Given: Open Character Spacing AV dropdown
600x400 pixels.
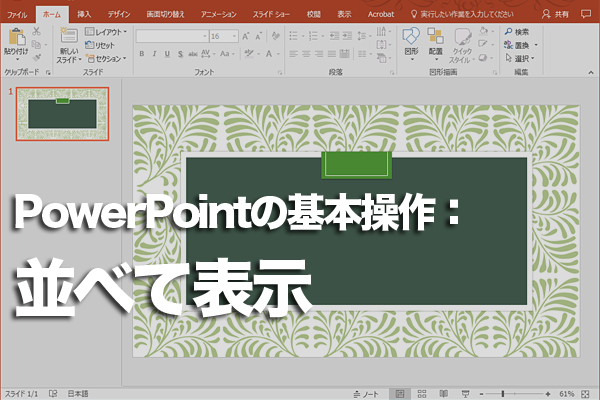Looking at the screenshot, I should point(208,54).
